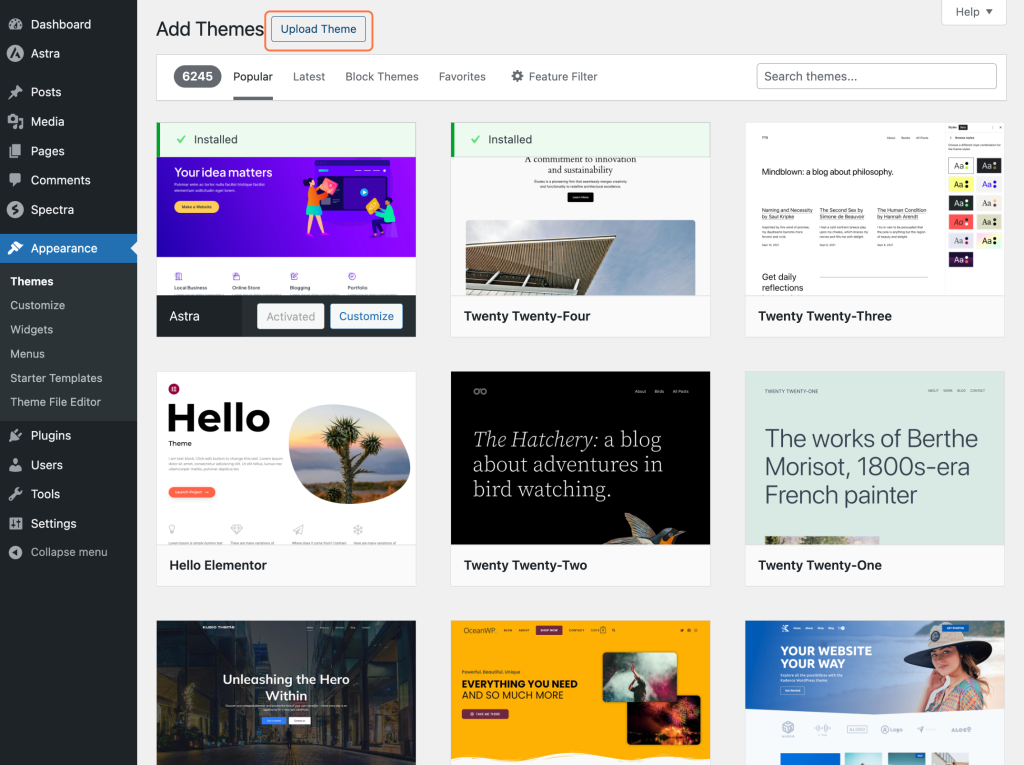
Task: Click the Appearance paintbrush icon
Action: click(16, 248)
